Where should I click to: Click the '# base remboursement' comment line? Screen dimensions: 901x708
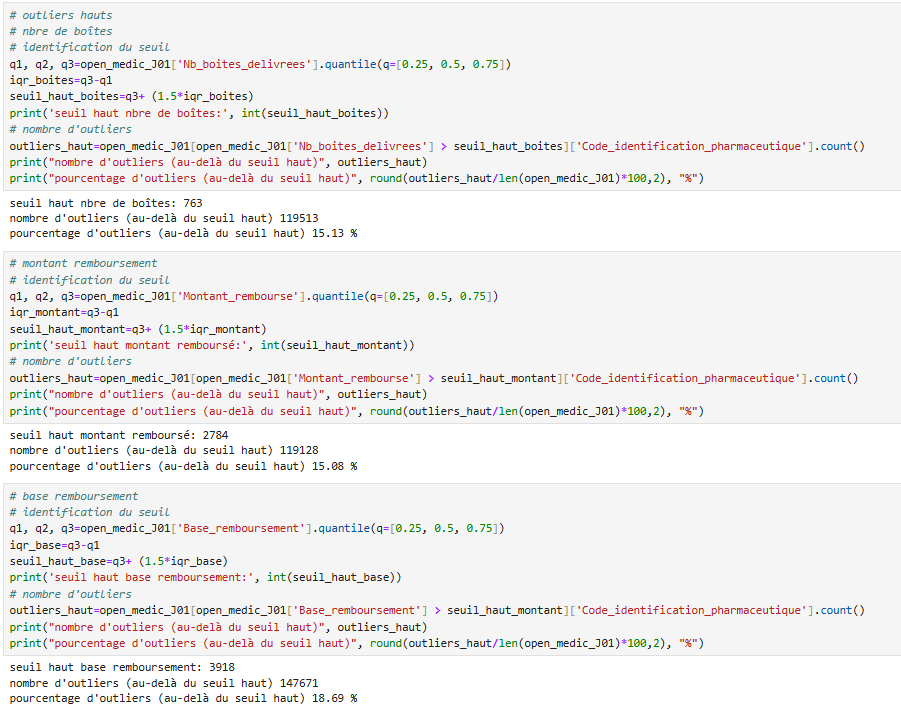click(x=74, y=496)
